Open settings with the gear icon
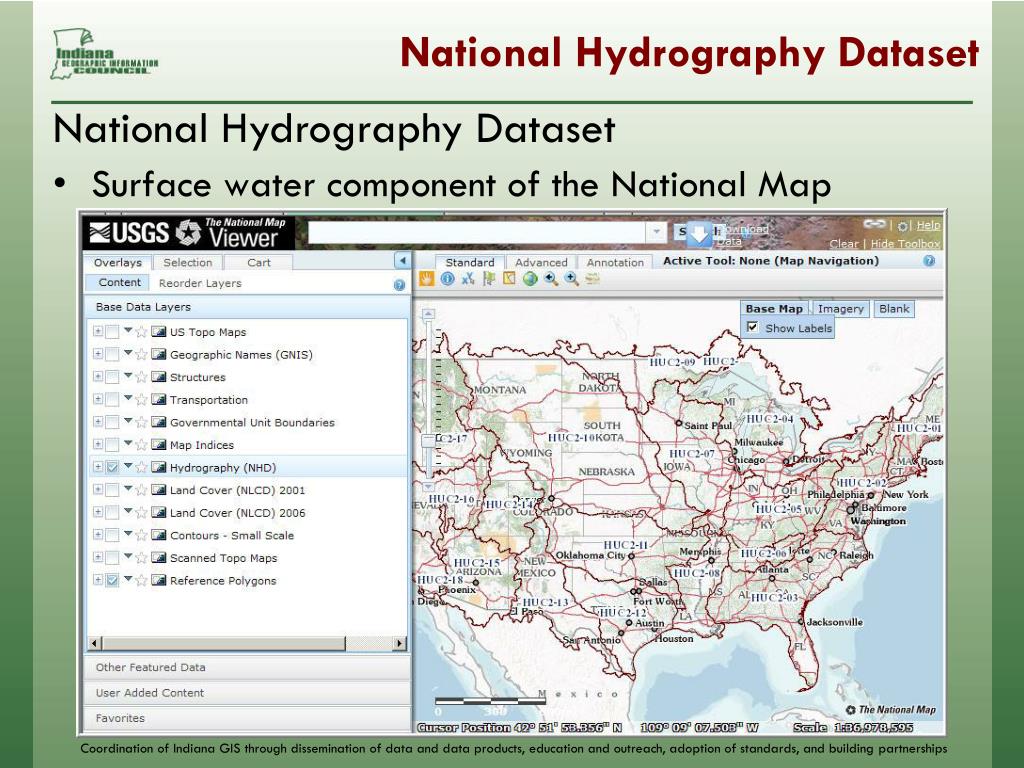This screenshot has width=1024, height=768. pos(902,226)
